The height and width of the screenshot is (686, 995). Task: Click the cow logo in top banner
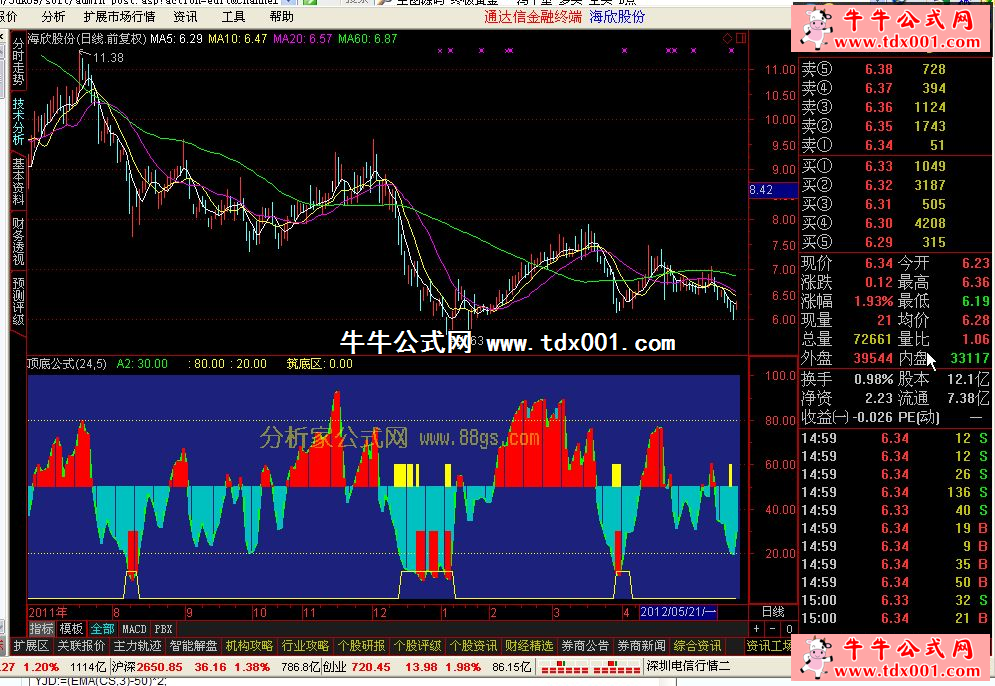pos(820,26)
